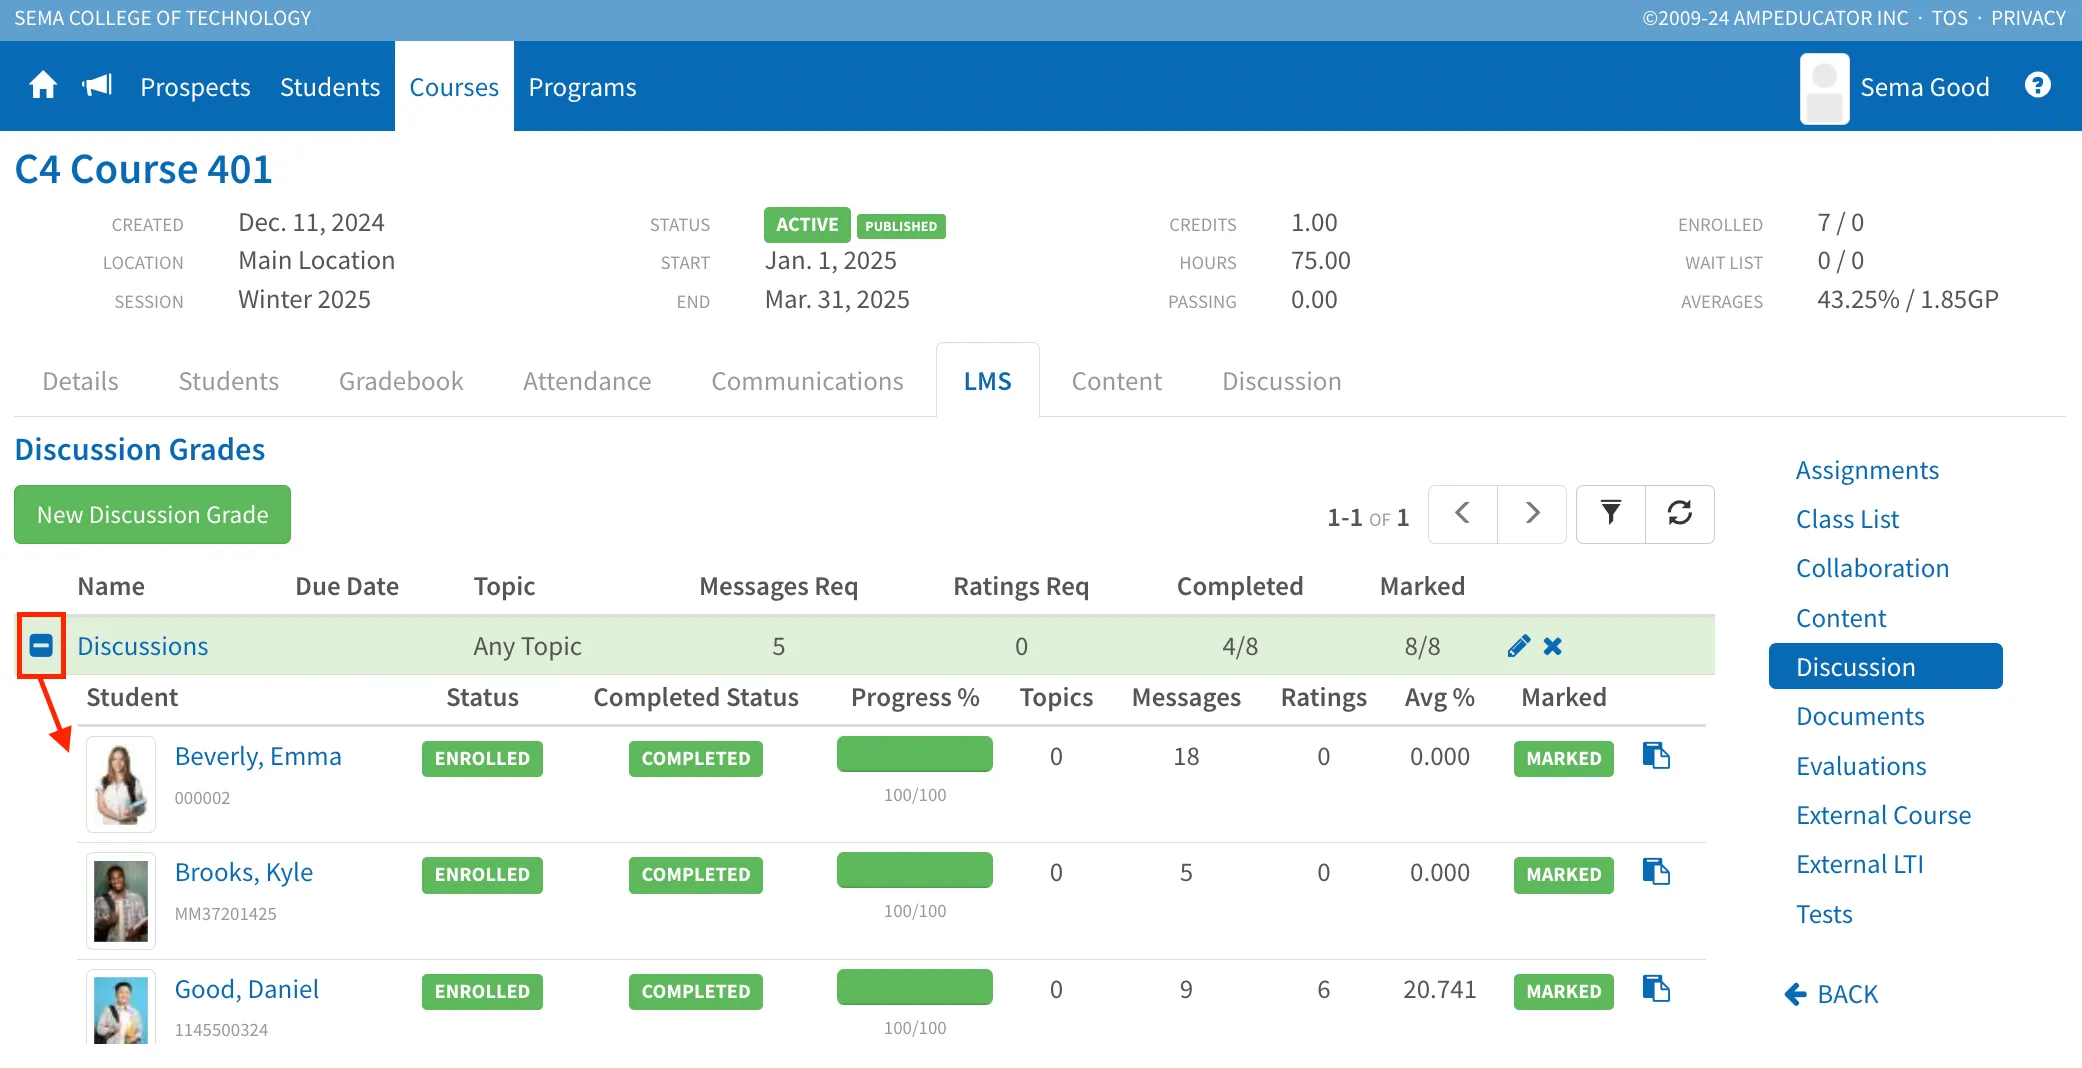Click New Discussion Grade button

coord(152,515)
